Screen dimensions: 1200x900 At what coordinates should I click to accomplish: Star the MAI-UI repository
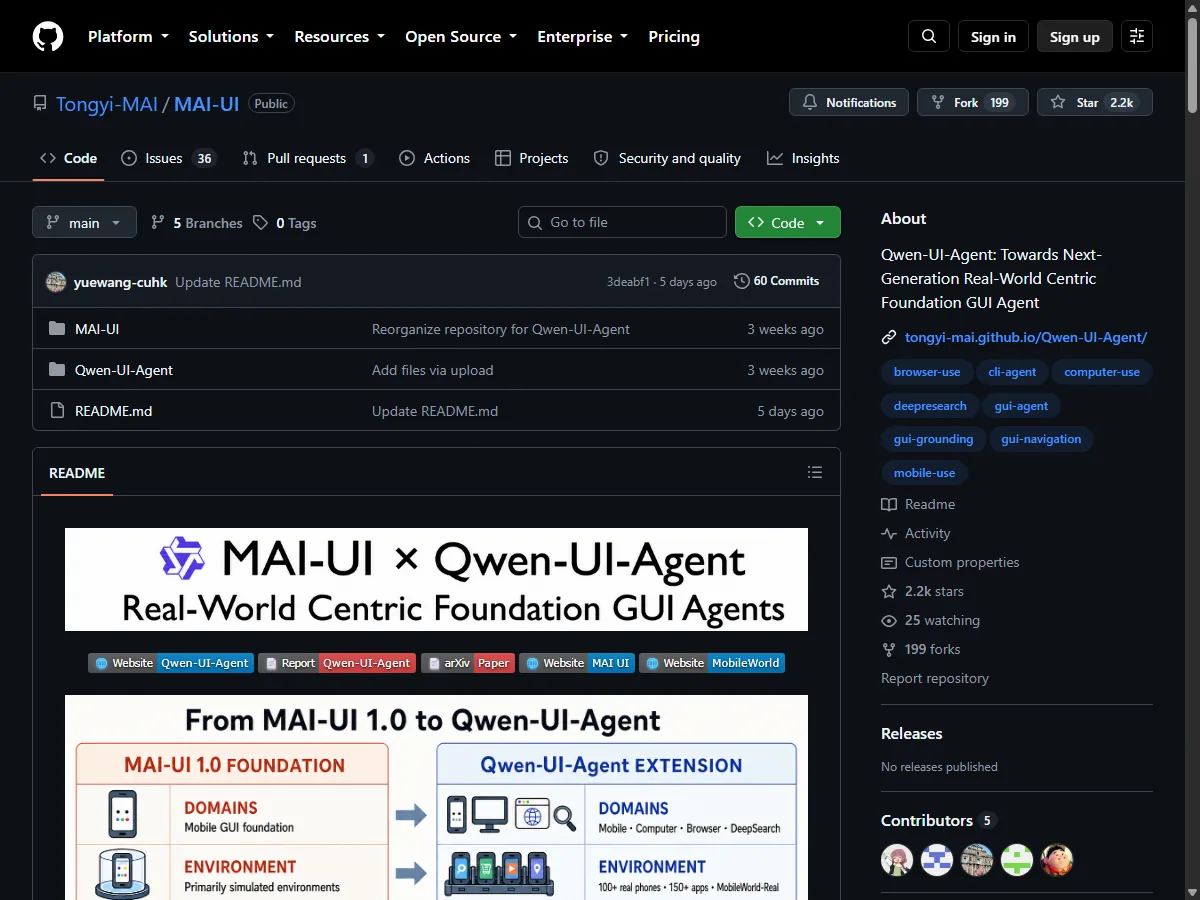1095,102
